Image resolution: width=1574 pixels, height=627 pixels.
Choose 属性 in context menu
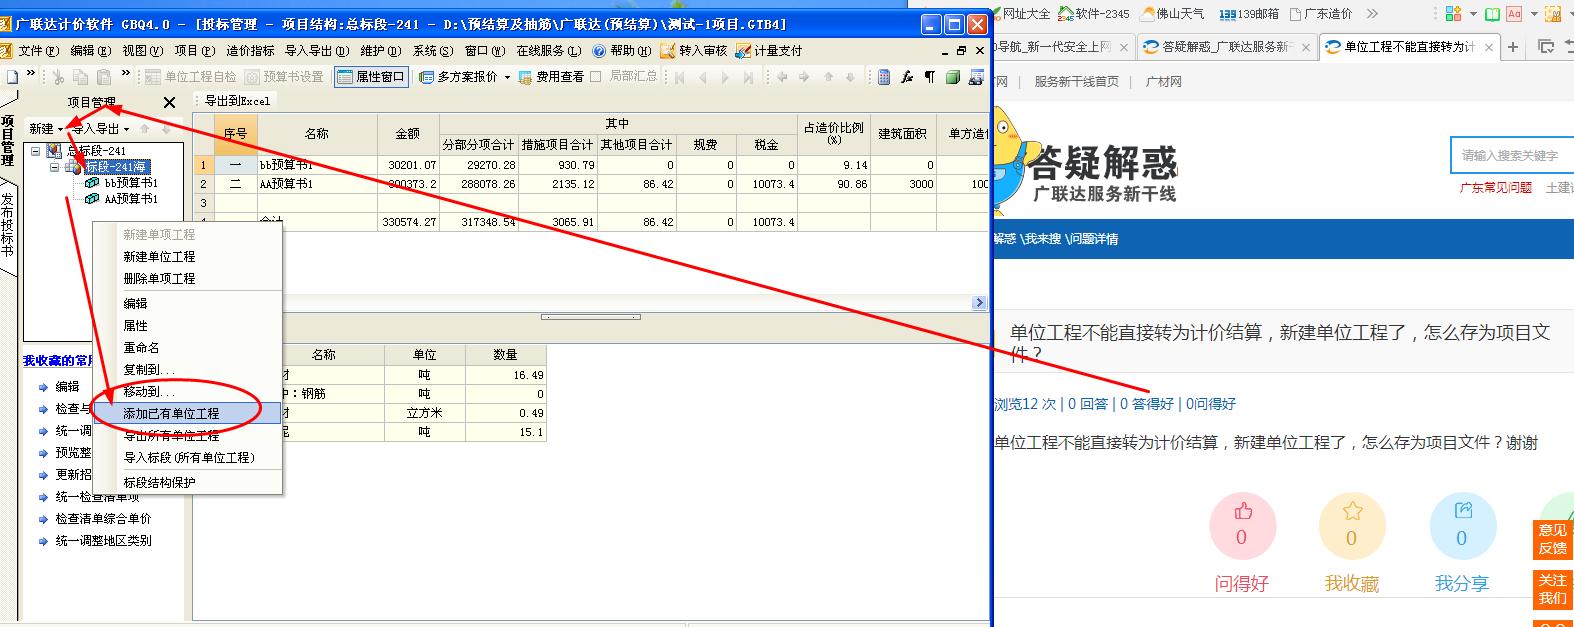[x=135, y=326]
